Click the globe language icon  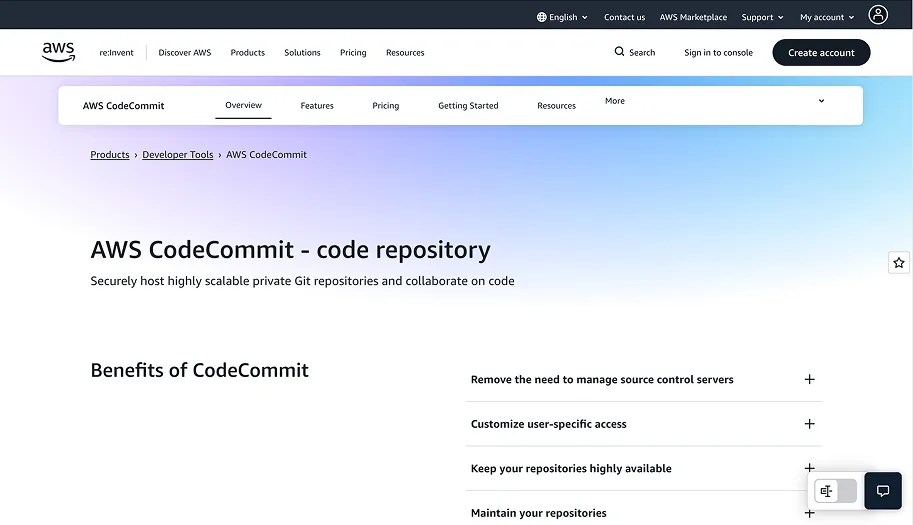pyautogui.click(x=542, y=17)
